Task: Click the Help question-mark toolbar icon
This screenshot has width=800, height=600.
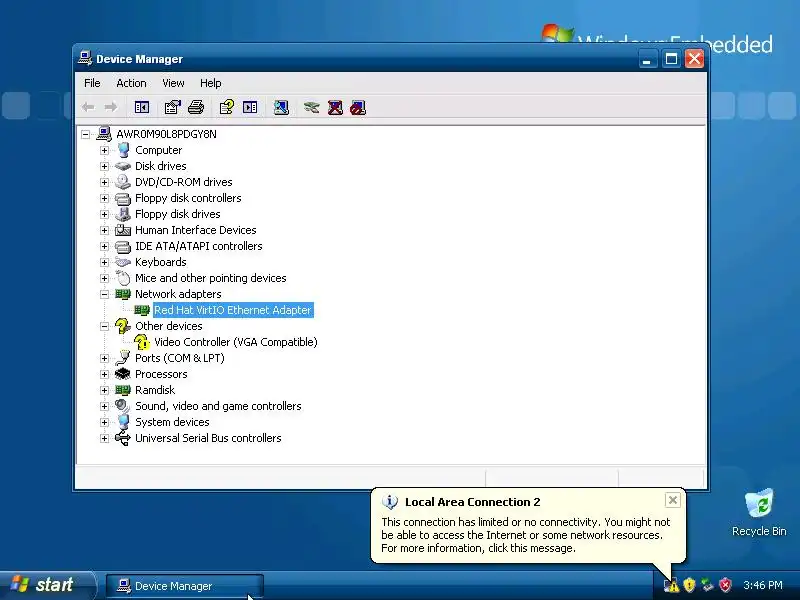Action: coord(227,107)
